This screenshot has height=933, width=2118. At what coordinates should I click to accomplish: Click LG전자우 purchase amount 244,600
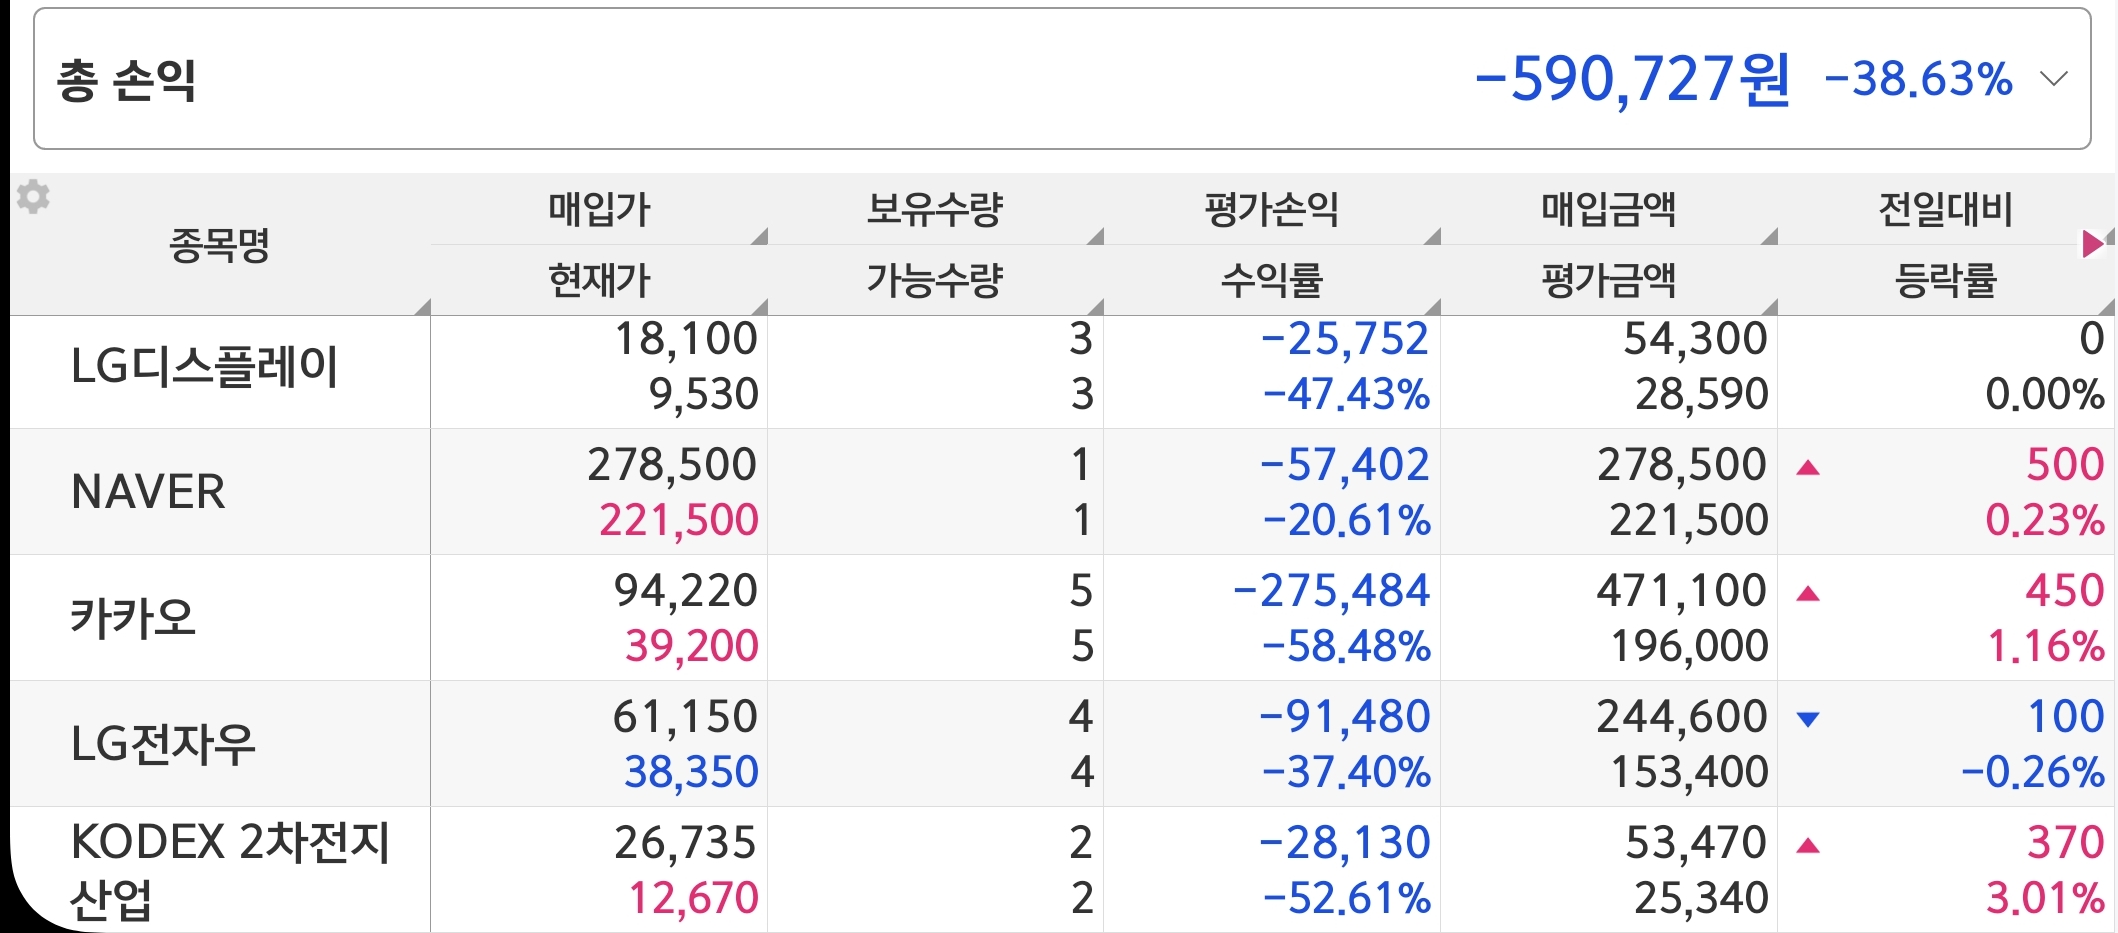(x=1682, y=716)
